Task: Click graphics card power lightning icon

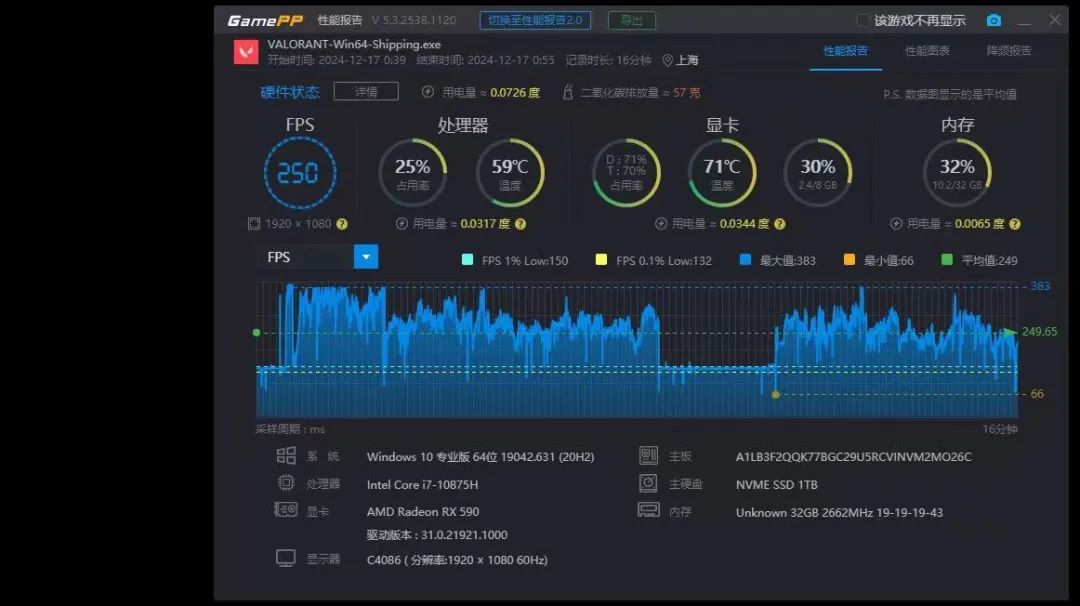Action: click(x=661, y=224)
